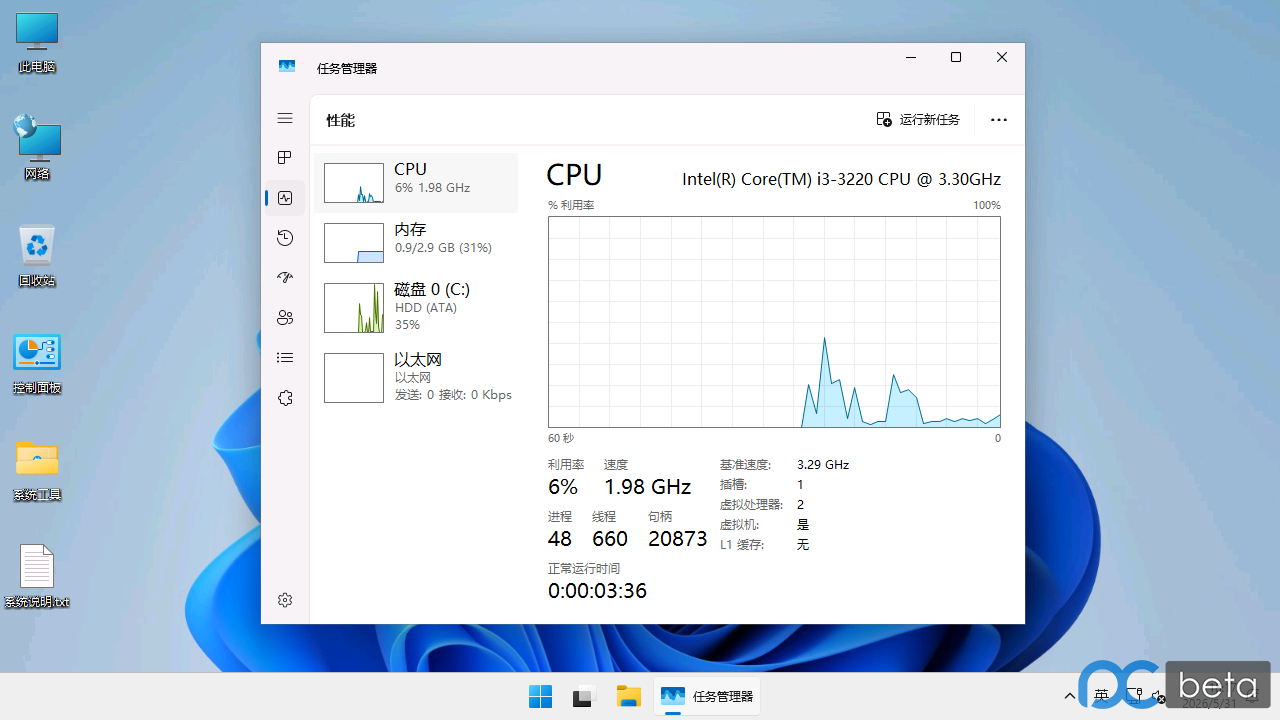Image resolution: width=1280 pixels, height=720 pixels.
Task: Open the Services puzzle icon
Action: (285, 398)
